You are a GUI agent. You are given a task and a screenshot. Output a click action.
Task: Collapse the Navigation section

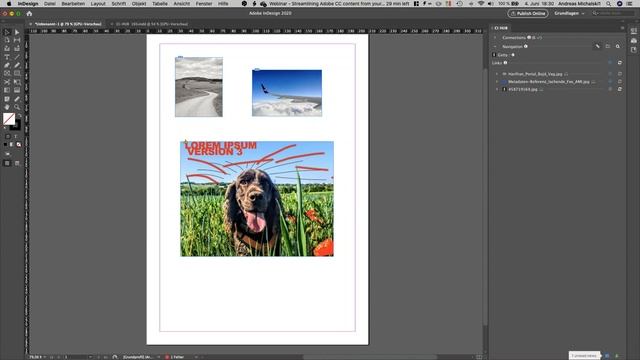(495, 47)
